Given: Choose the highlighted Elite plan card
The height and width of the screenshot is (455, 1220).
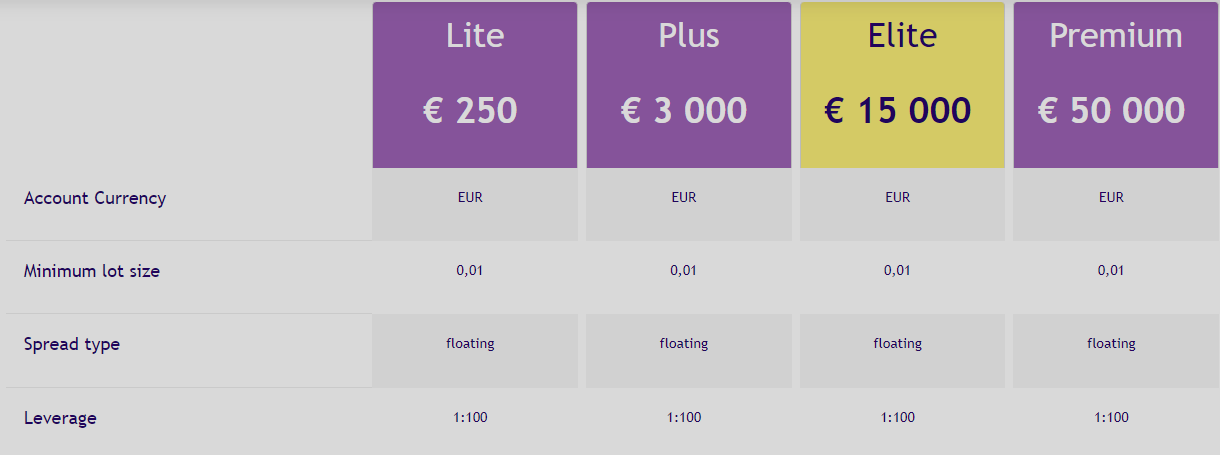Looking at the screenshot, I should point(902,85).
